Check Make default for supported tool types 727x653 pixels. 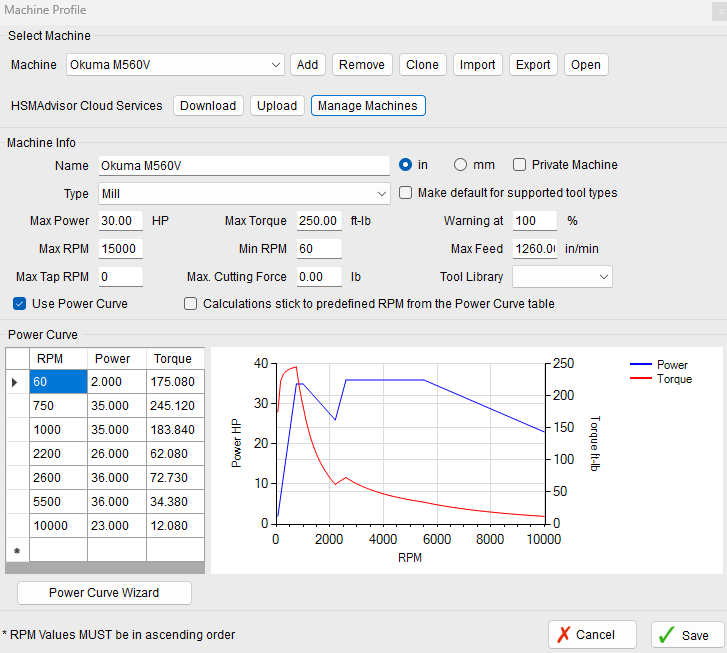pyautogui.click(x=405, y=192)
